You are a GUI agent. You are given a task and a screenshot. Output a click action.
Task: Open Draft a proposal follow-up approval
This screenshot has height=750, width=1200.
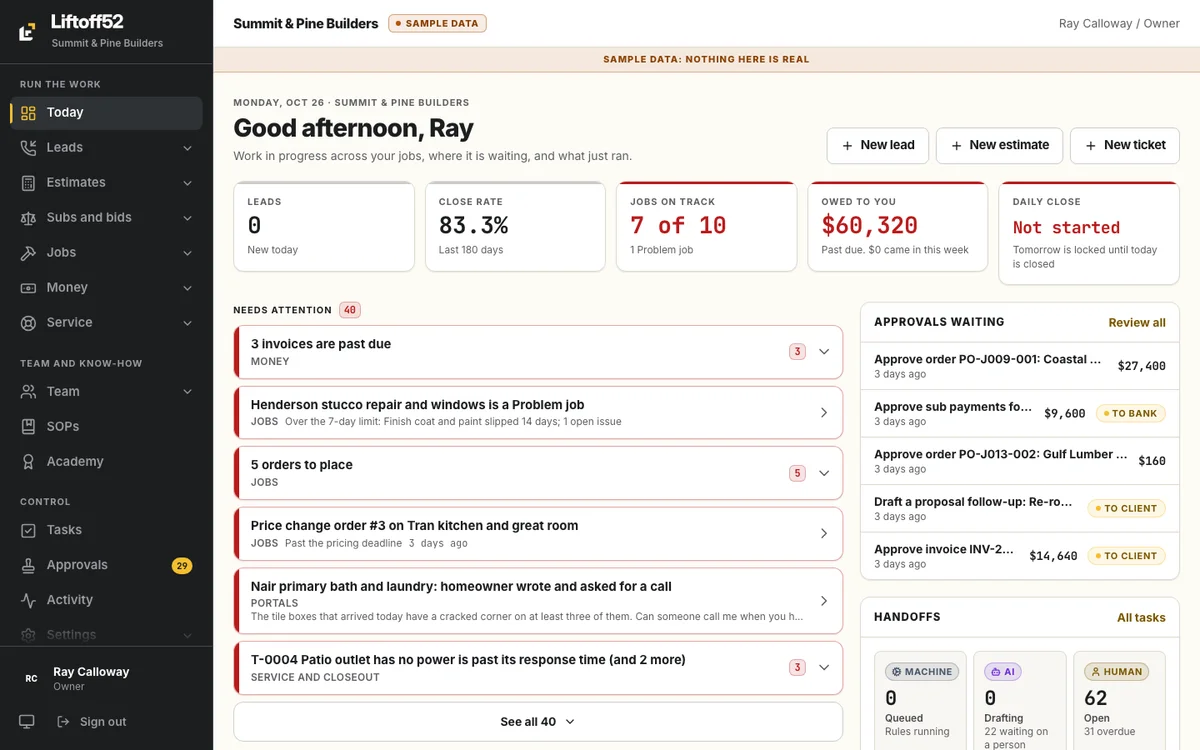(x=1020, y=509)
